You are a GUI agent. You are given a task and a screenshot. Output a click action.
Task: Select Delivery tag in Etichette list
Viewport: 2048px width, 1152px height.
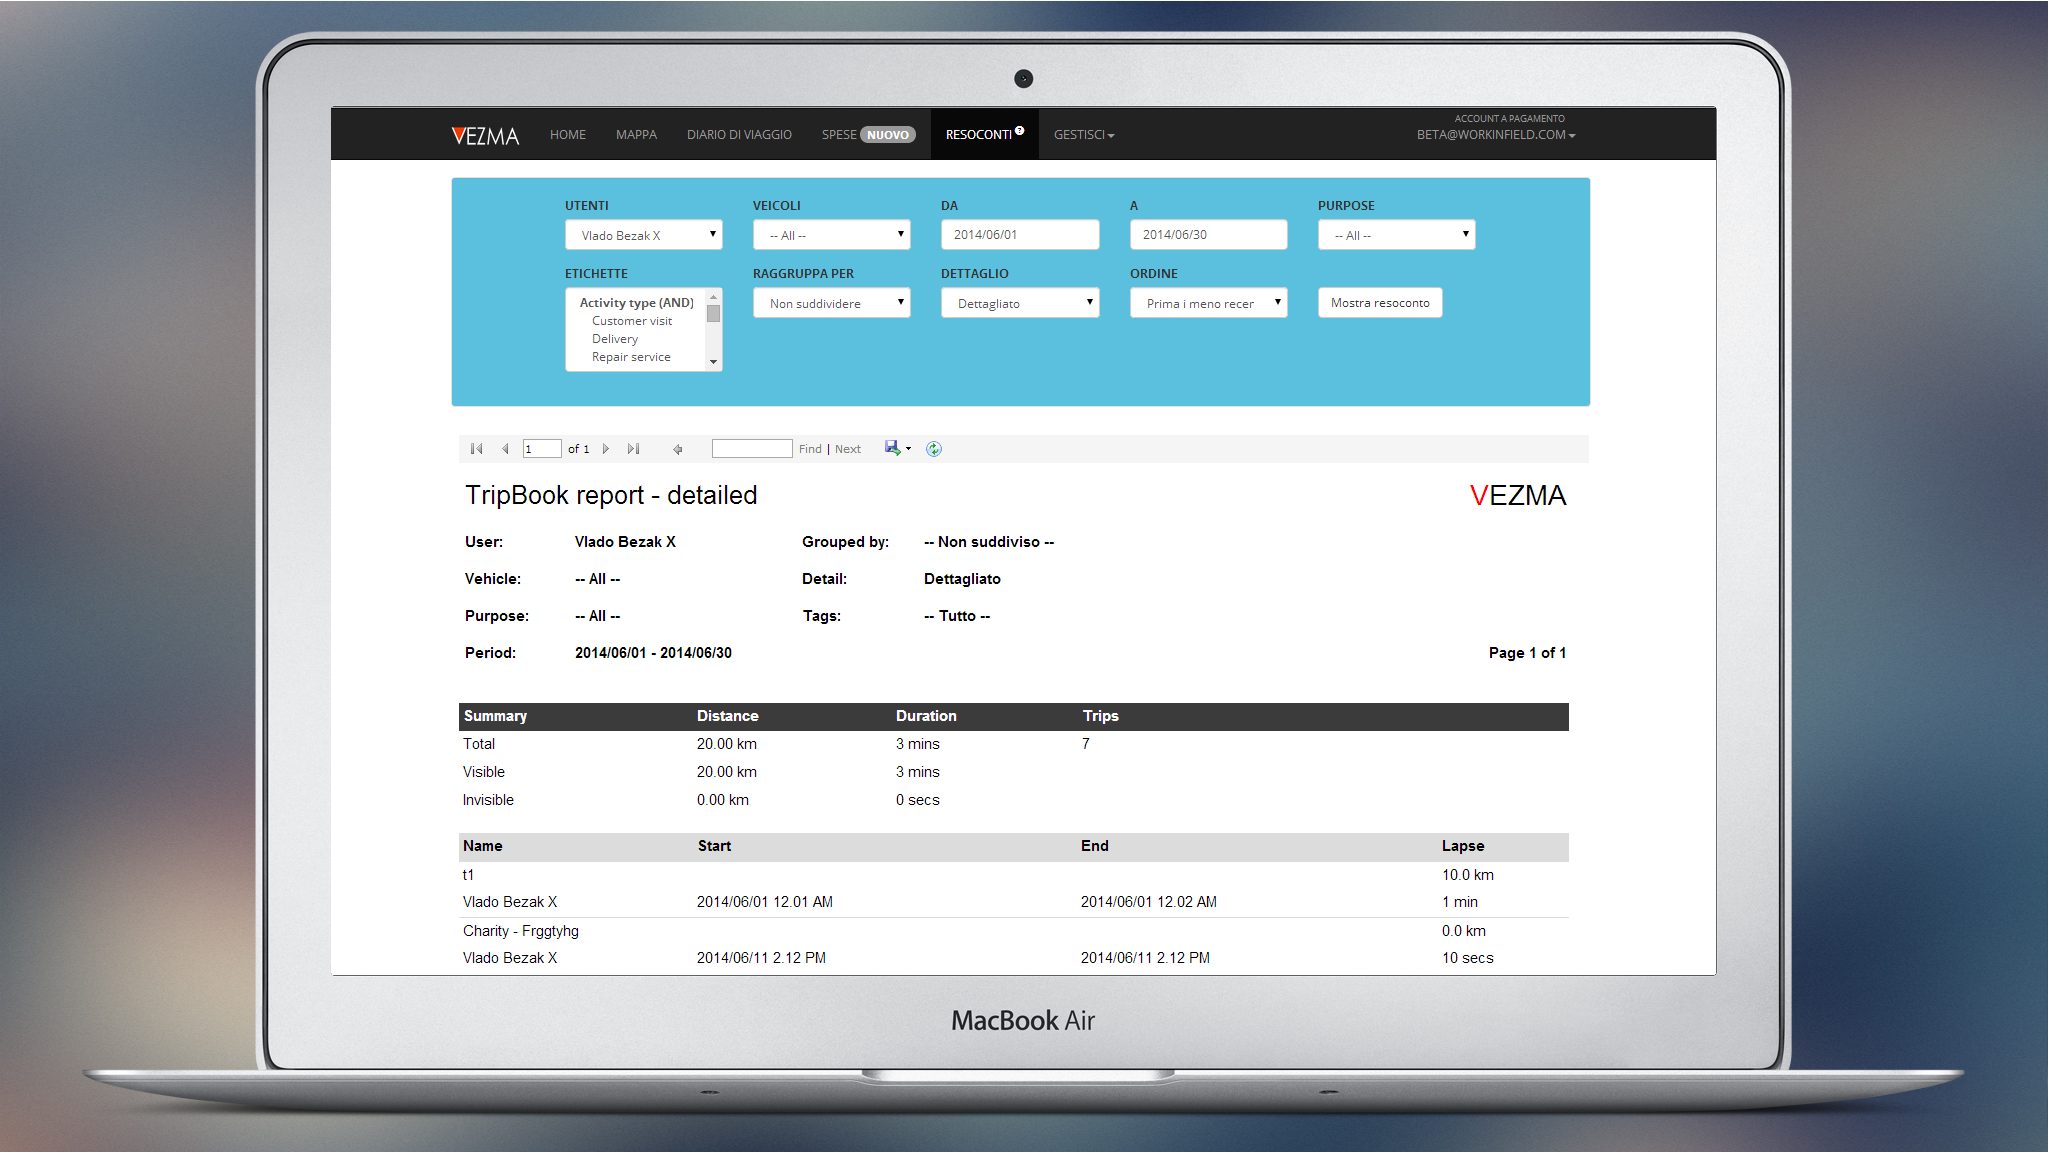[615, 339]
